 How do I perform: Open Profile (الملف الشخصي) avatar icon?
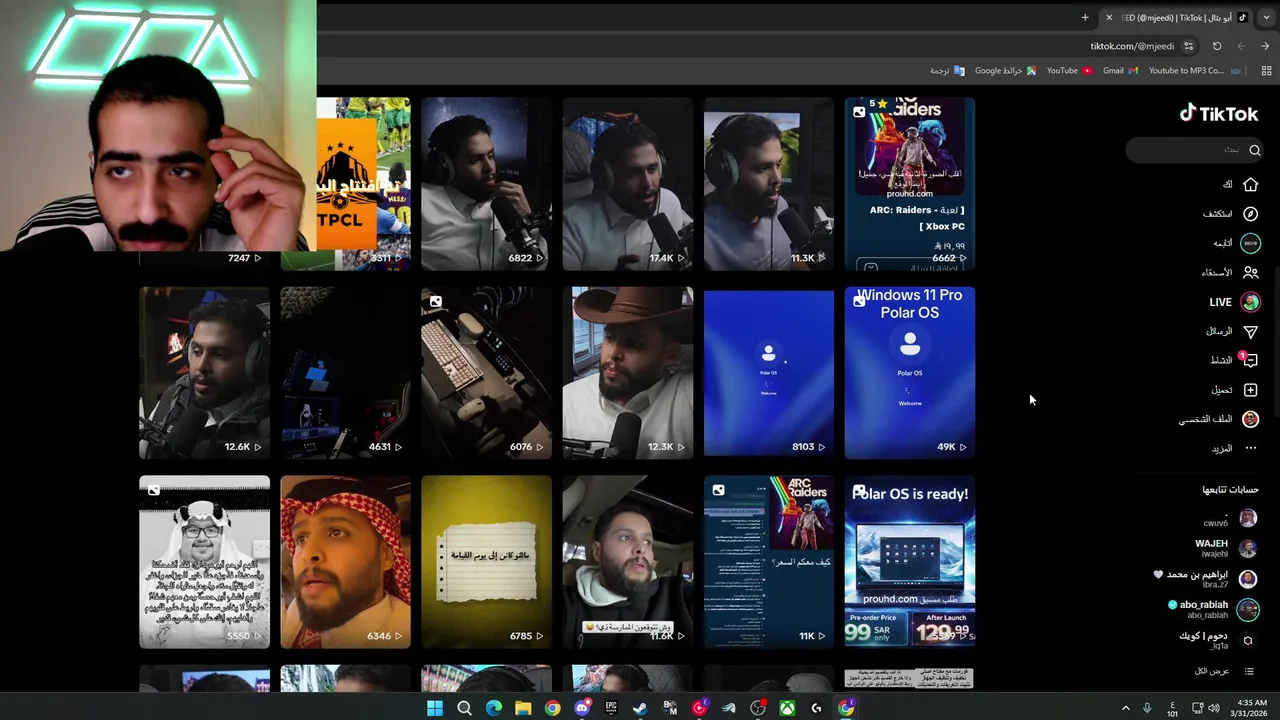tap(1250, 419)
